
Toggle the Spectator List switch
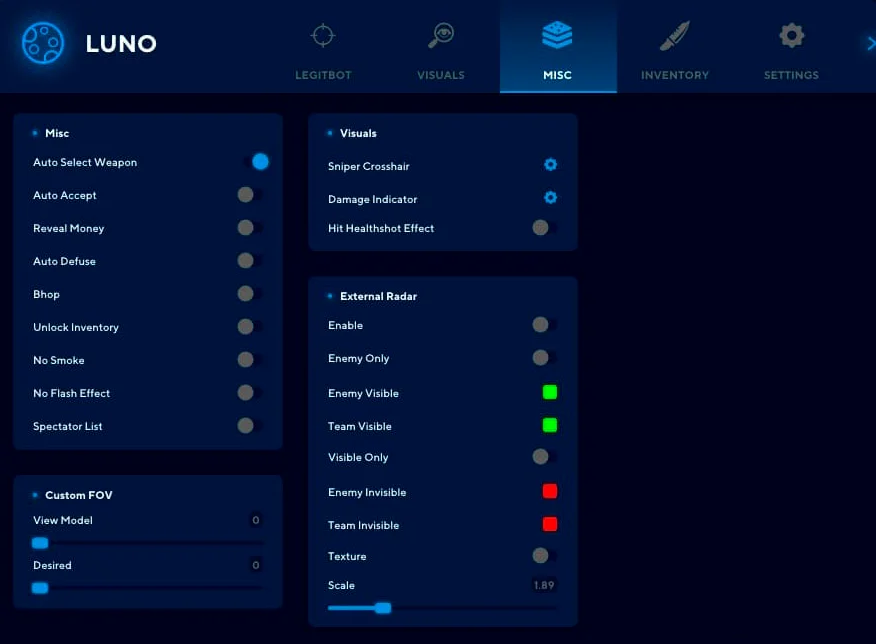click(x=249, y=426)
